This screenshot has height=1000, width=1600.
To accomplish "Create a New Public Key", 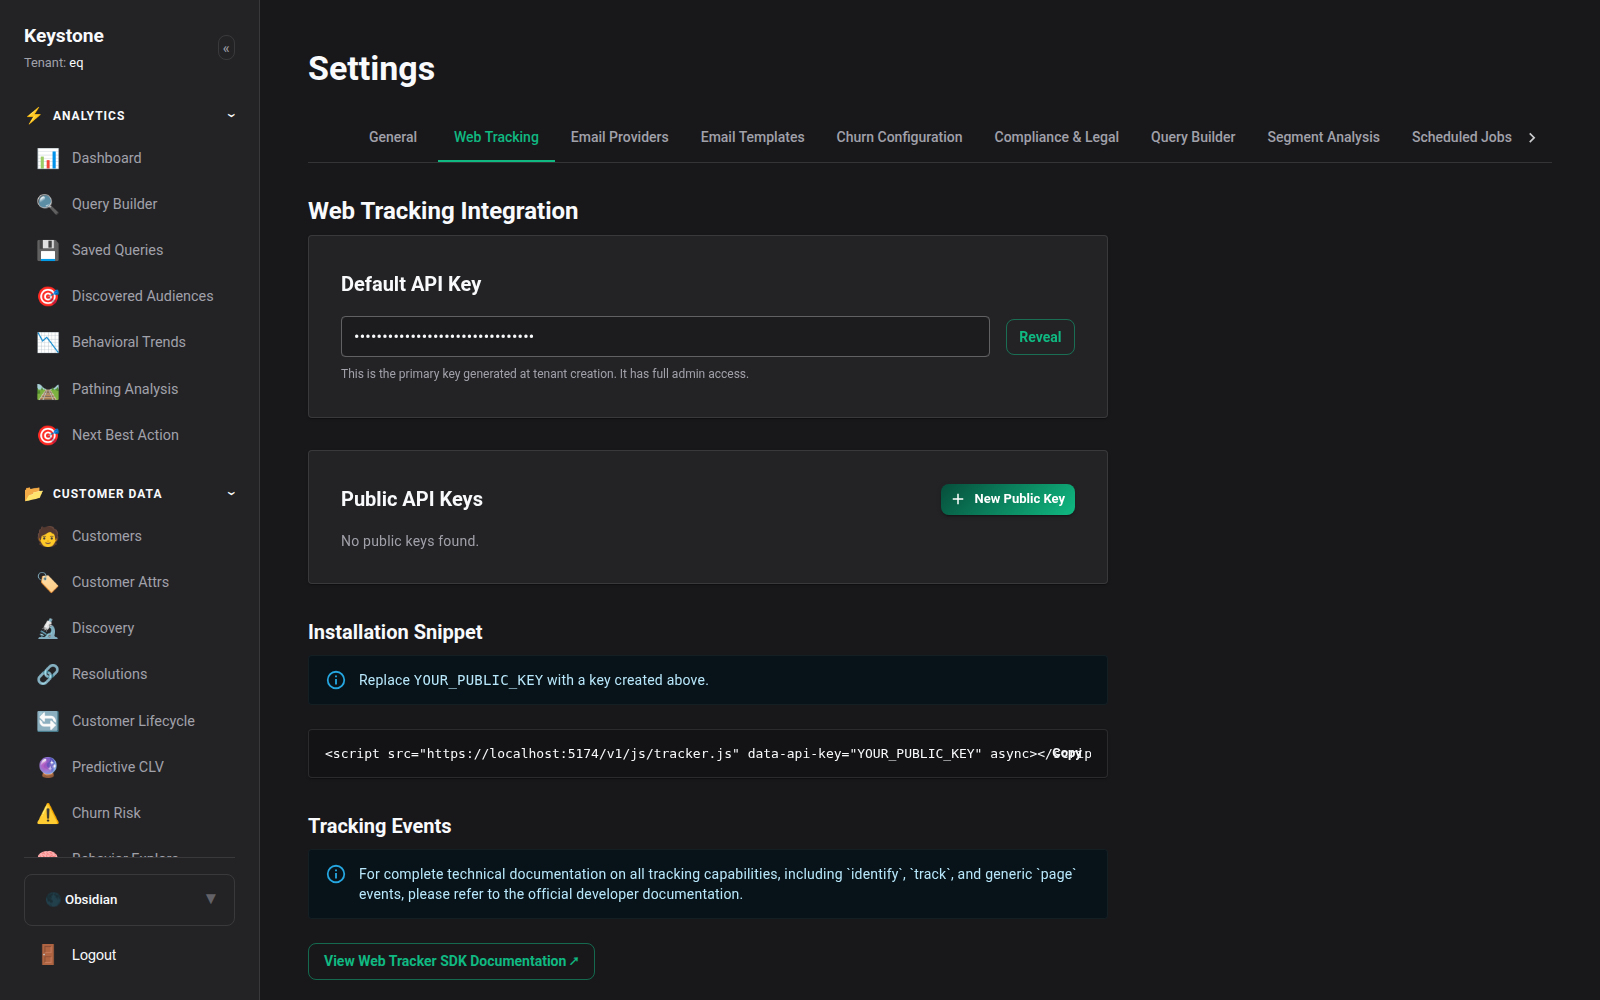I will tap(1008, 499).
